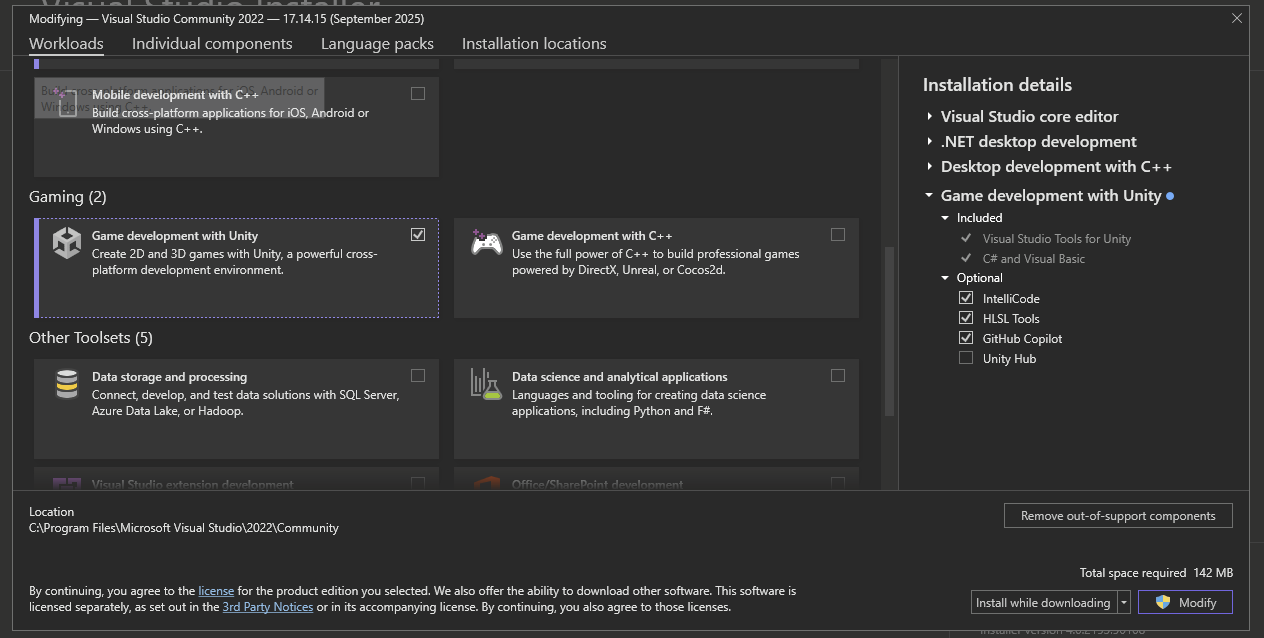The height and width of the screenshot is (638, 1264).
Task: Select the Unity game controller workload icon
Action: coord(66,243)
